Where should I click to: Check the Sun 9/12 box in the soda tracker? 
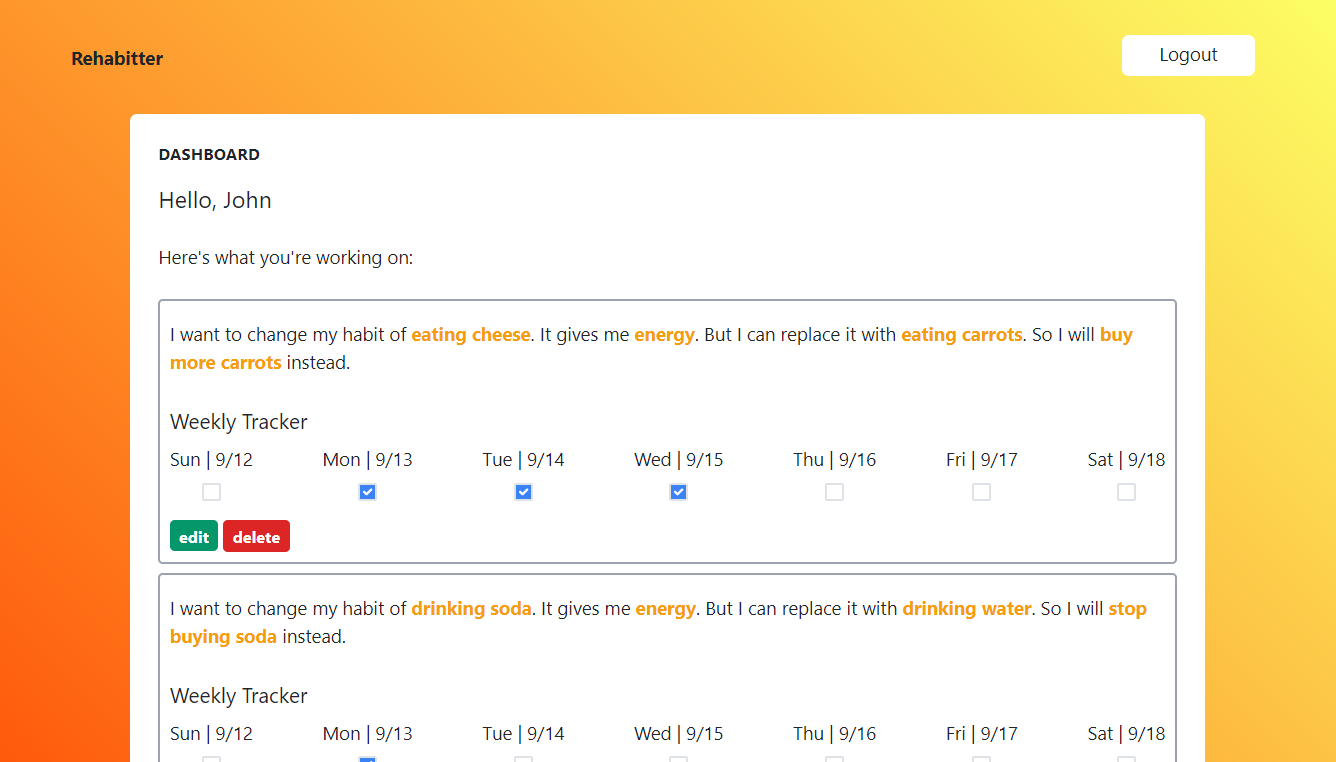(x=211, y=760)
